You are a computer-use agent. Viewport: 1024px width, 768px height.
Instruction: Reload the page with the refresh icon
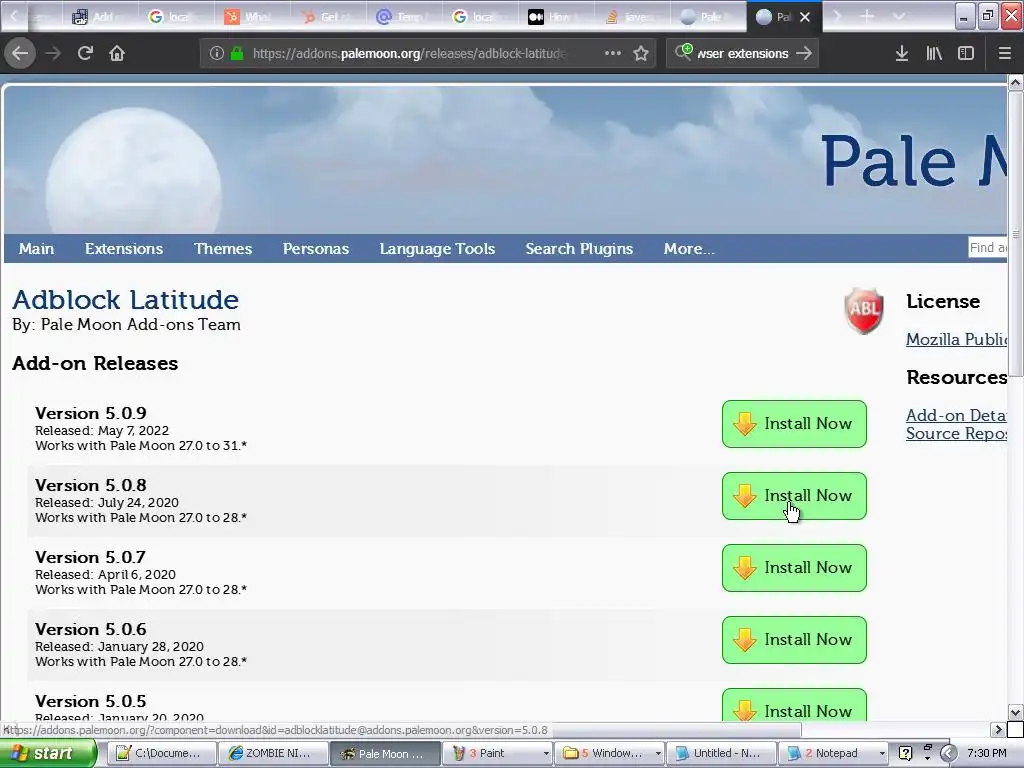(x=85, y=53)
